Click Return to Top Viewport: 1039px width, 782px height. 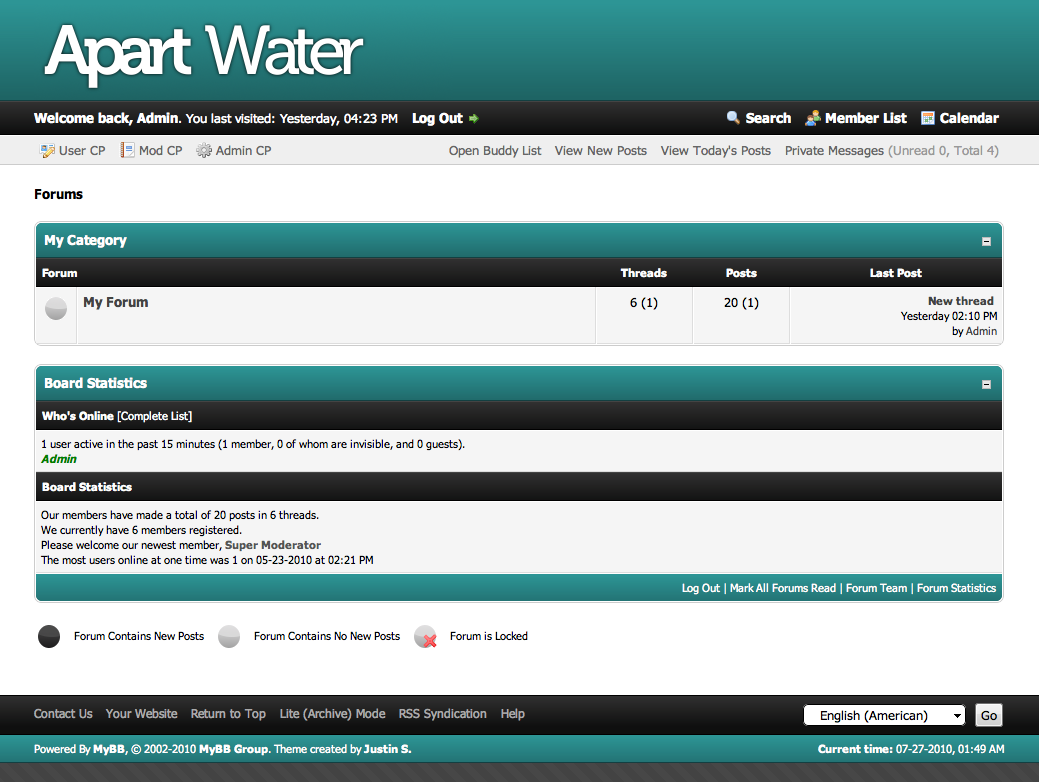(x=228, y=714)
